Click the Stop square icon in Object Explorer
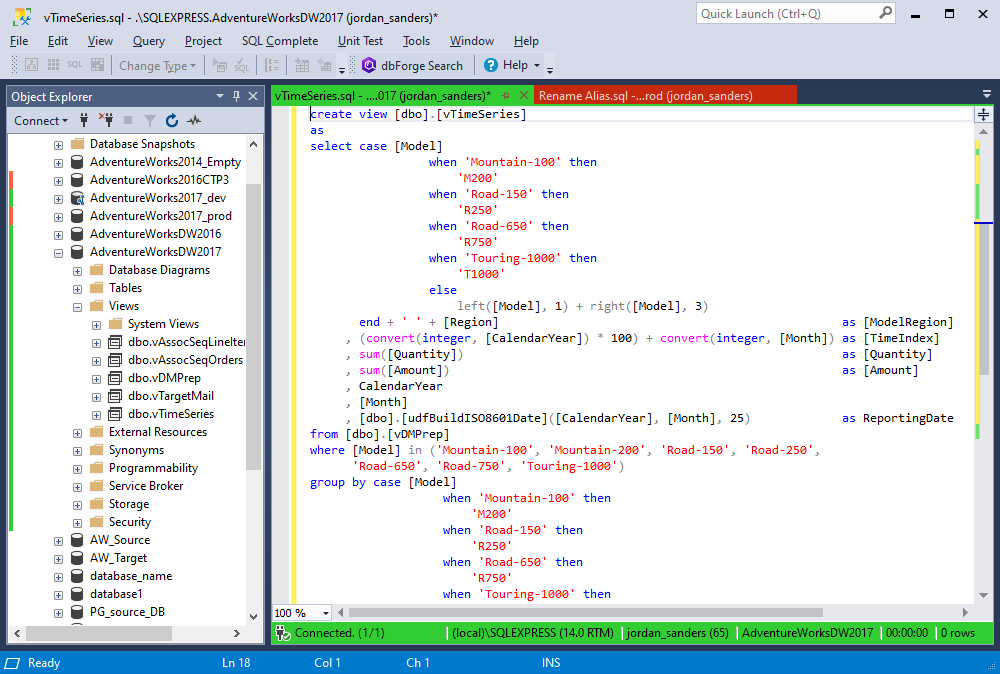1000x674 pixels. click(x=128, y=120)
